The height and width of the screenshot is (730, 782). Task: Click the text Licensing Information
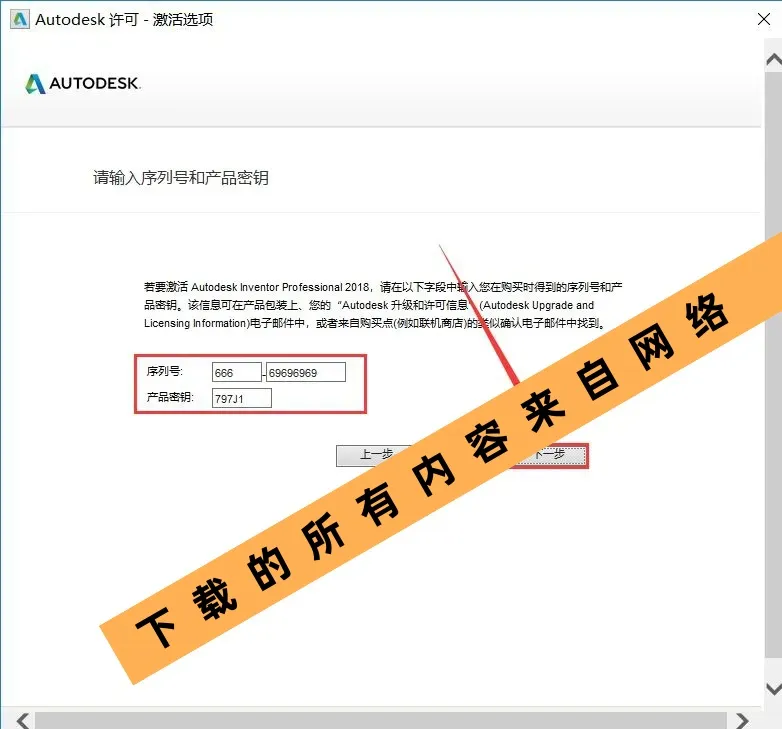tap(196, 323)
